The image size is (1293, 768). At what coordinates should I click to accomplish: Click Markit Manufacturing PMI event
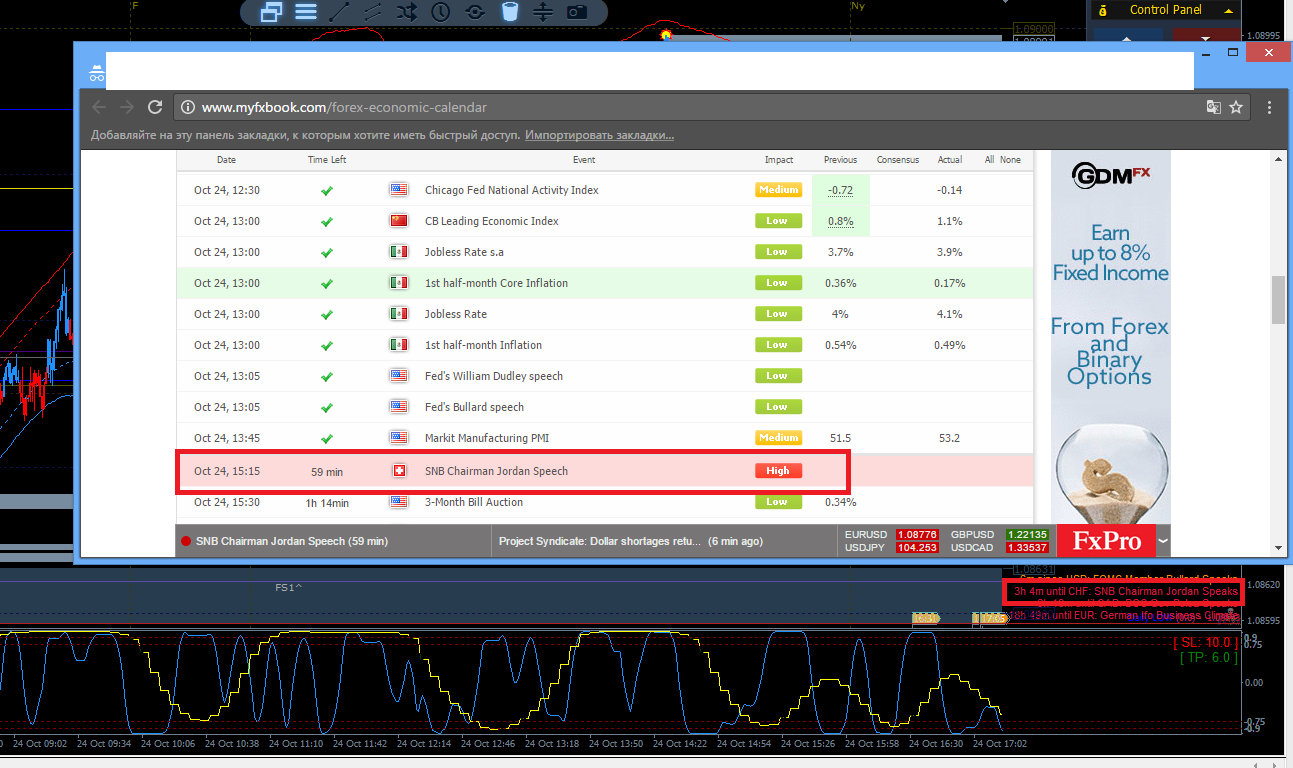[487, 438]
